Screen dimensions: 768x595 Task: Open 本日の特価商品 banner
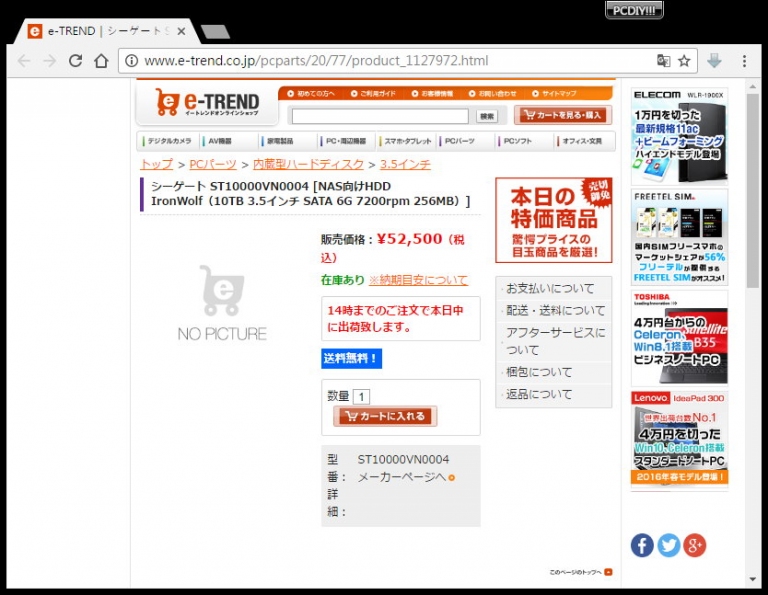tap(554, 220)
